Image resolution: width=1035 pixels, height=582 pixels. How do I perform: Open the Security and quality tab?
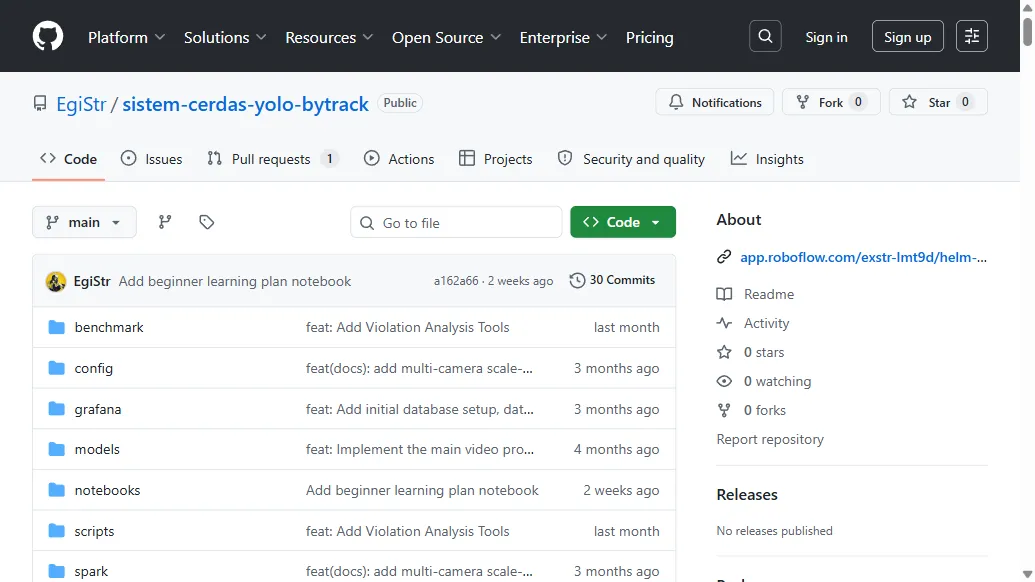pyautogui.click(x=631, y=159)
